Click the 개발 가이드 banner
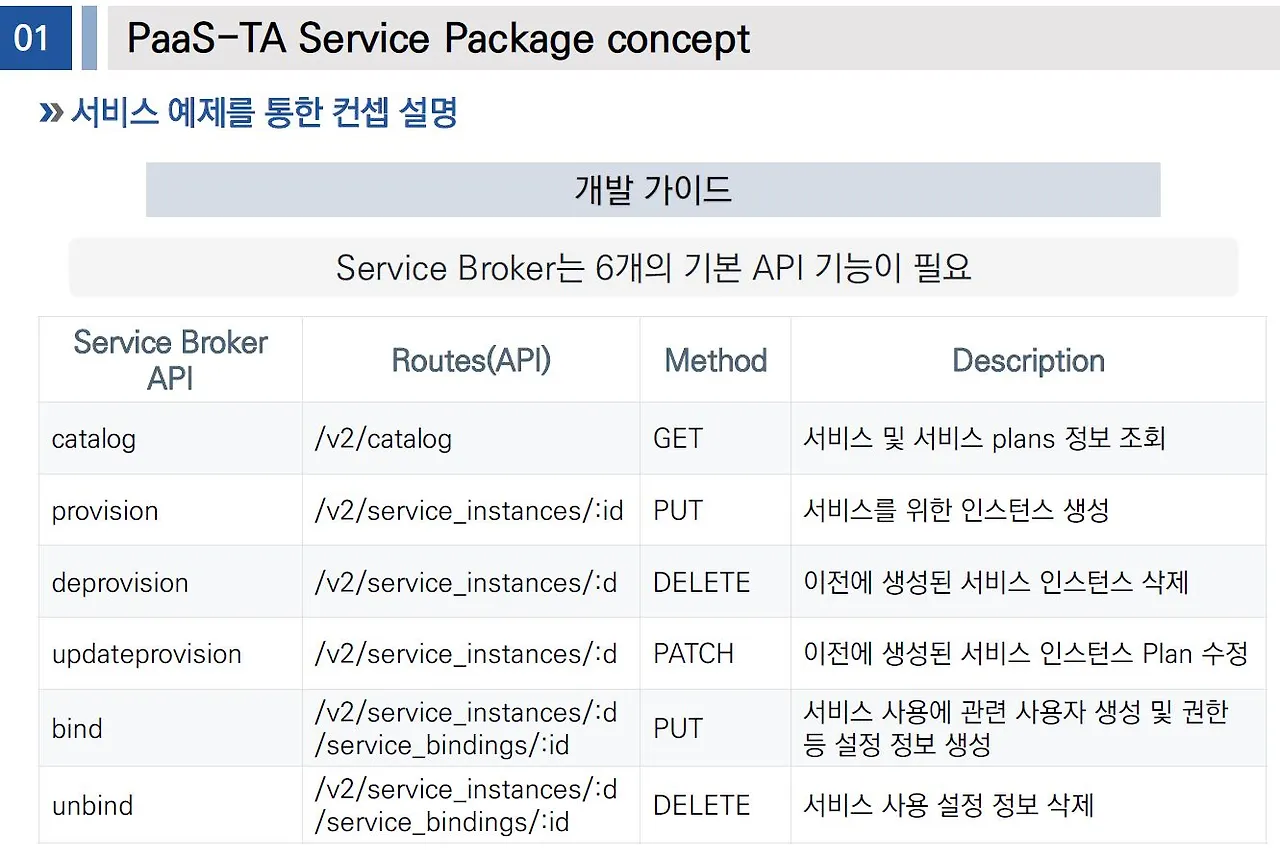The height and width of the screenshot is (856, 1280). (653, 190)
